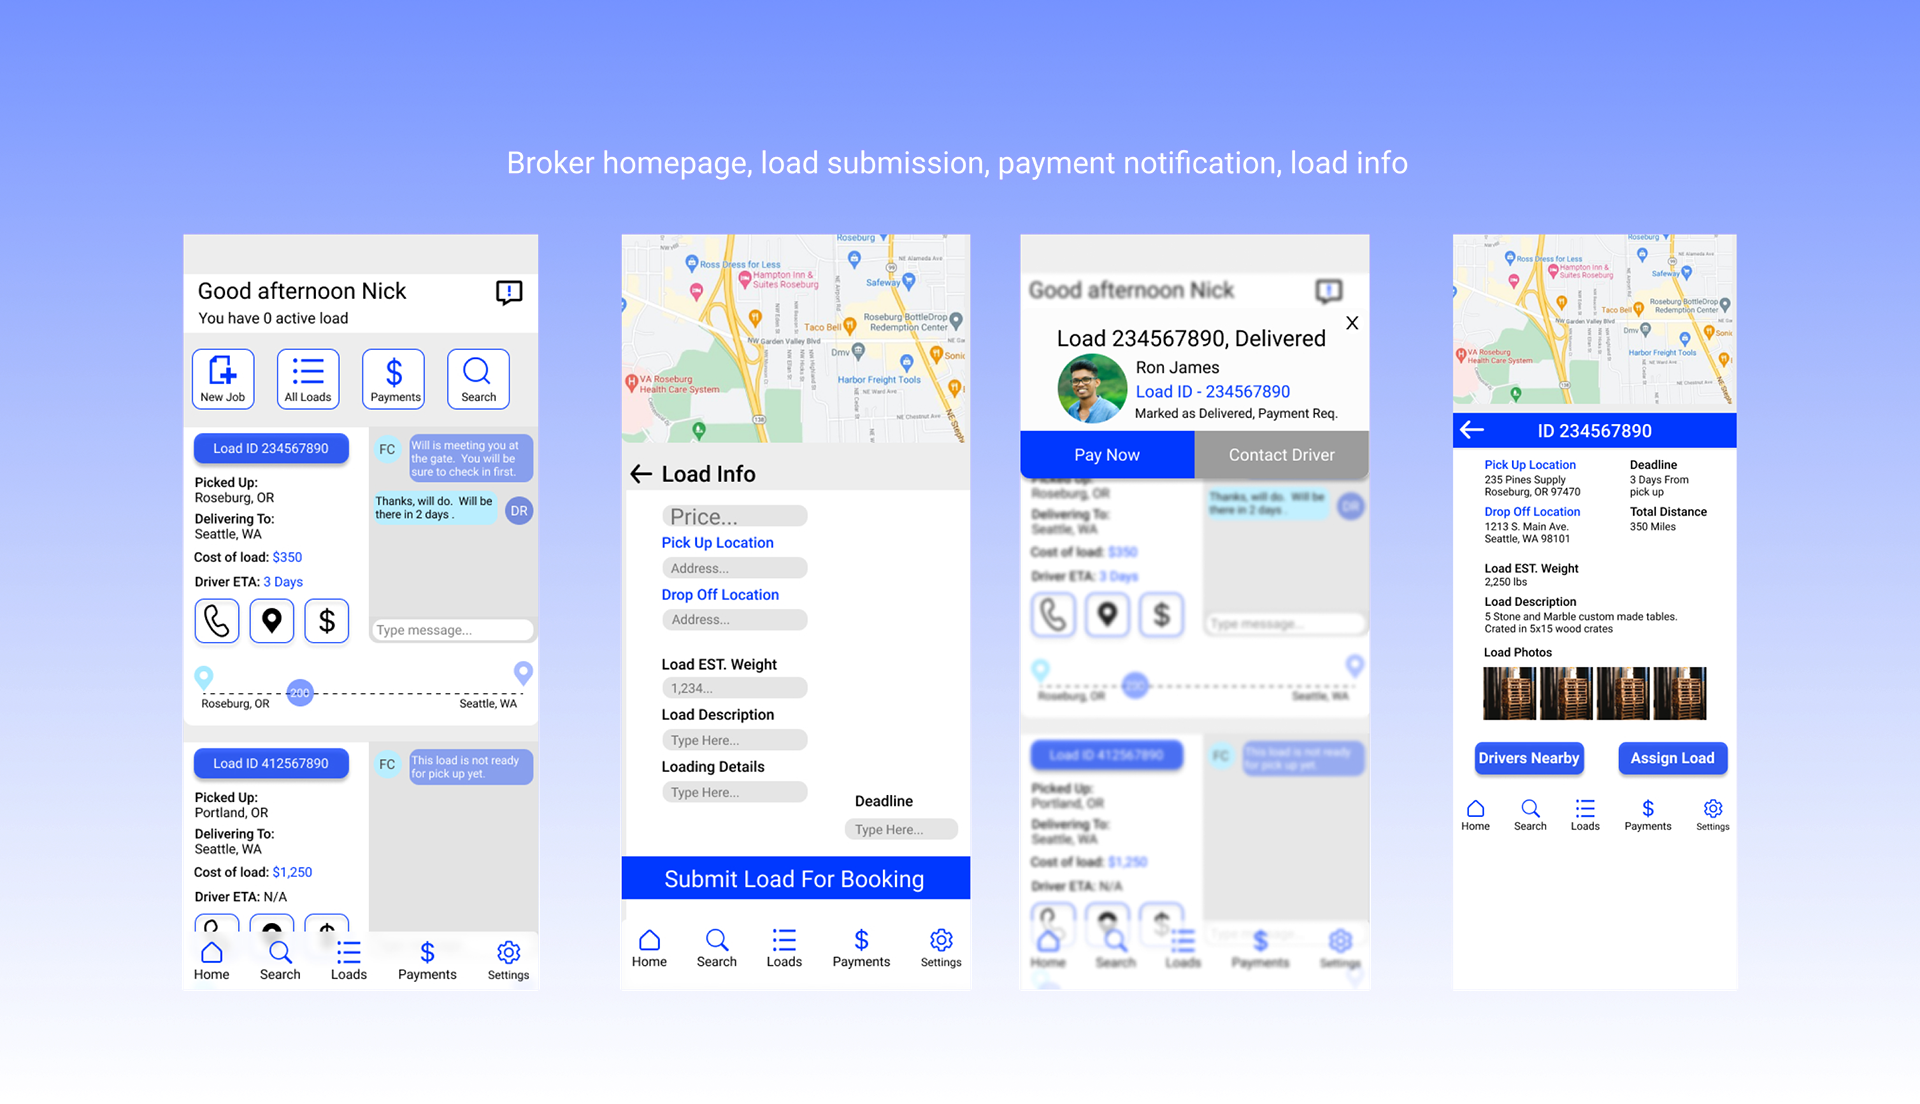Click Pick Up Location address field
1920x1104 pixels.
tap(734, 568)
